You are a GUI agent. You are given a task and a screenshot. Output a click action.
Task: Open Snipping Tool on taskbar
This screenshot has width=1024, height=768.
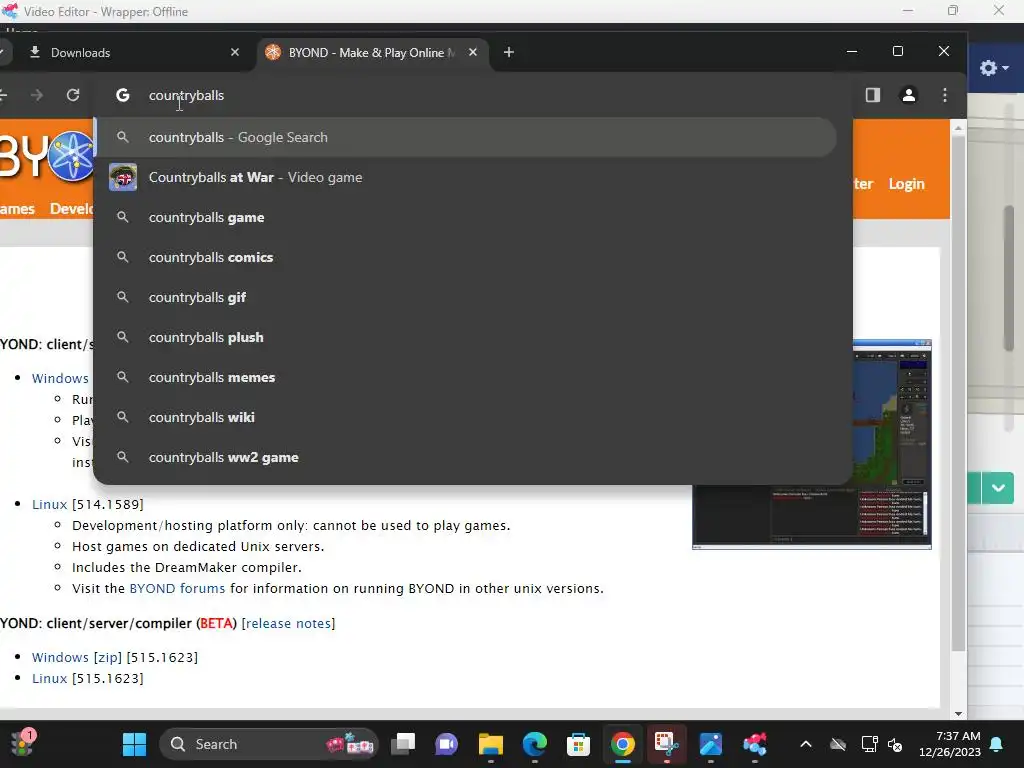[666, 744]
